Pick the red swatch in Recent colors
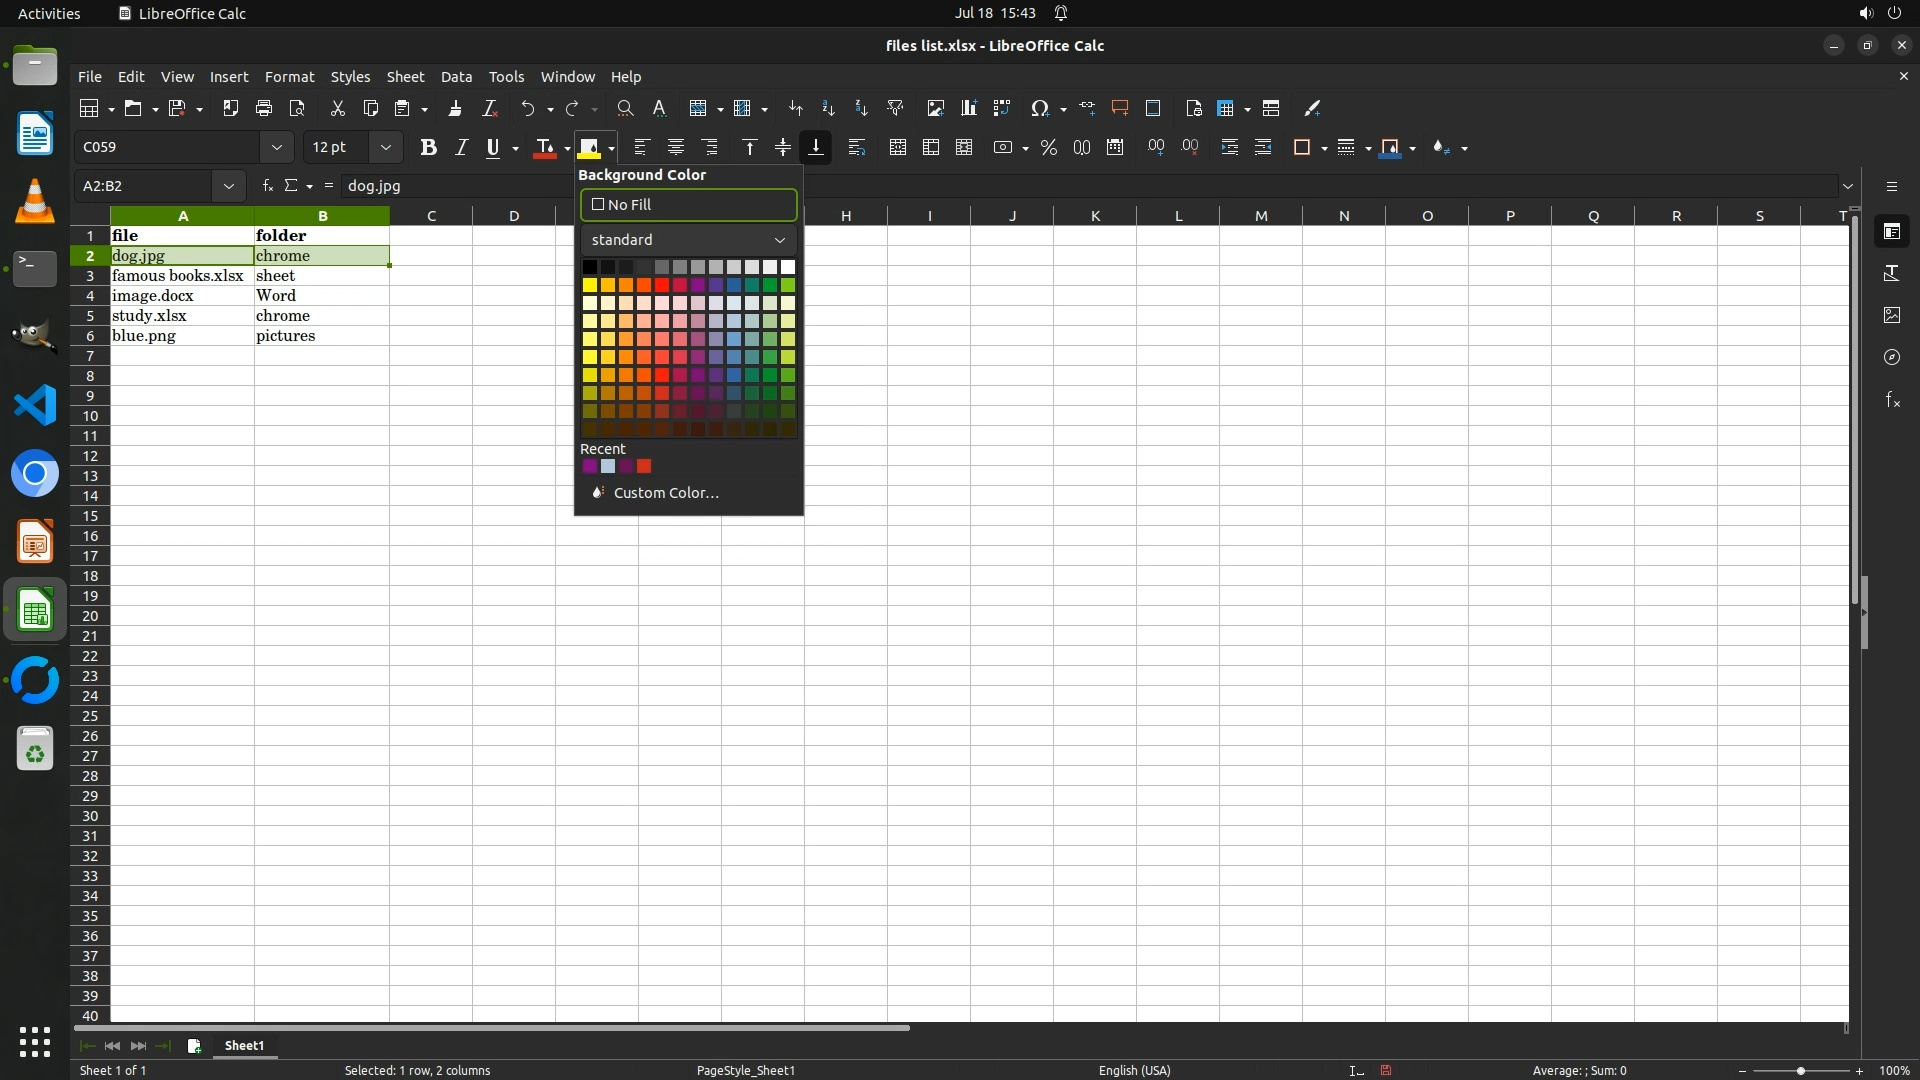 click(x=644, y=467)
